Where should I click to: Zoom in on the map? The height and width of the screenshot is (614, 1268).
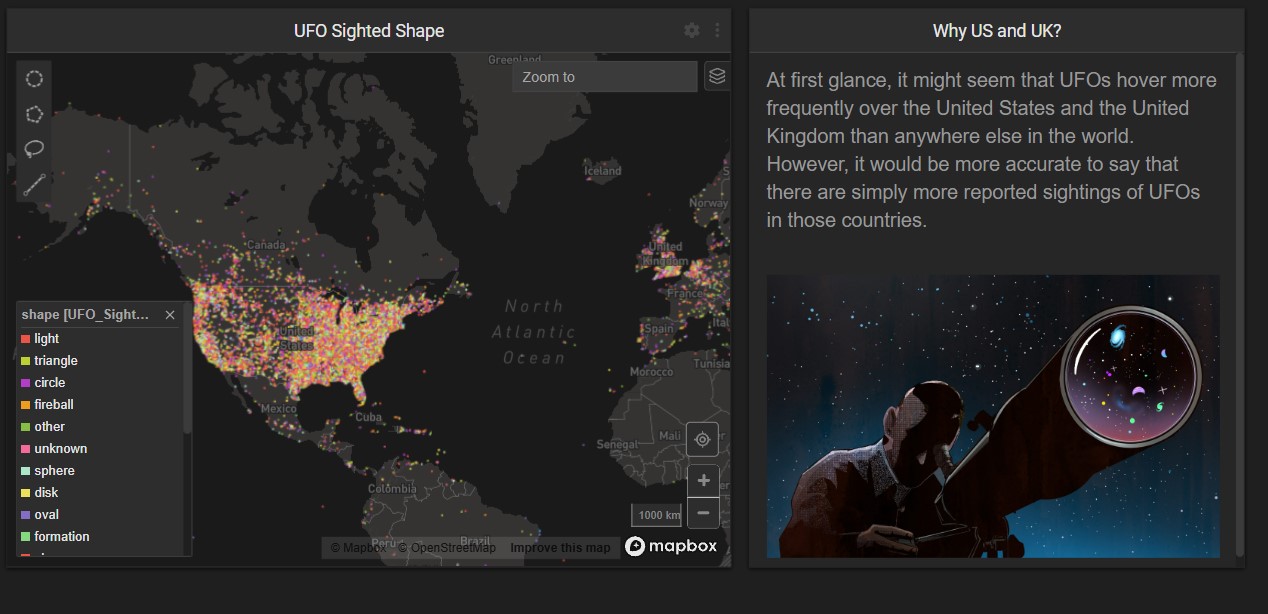(703, 481)
